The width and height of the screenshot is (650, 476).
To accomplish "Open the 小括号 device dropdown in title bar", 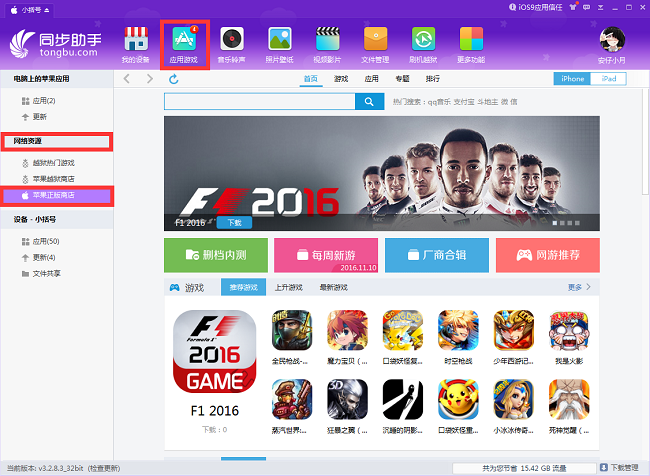I will pyautogui.click(x=30, y=10).
